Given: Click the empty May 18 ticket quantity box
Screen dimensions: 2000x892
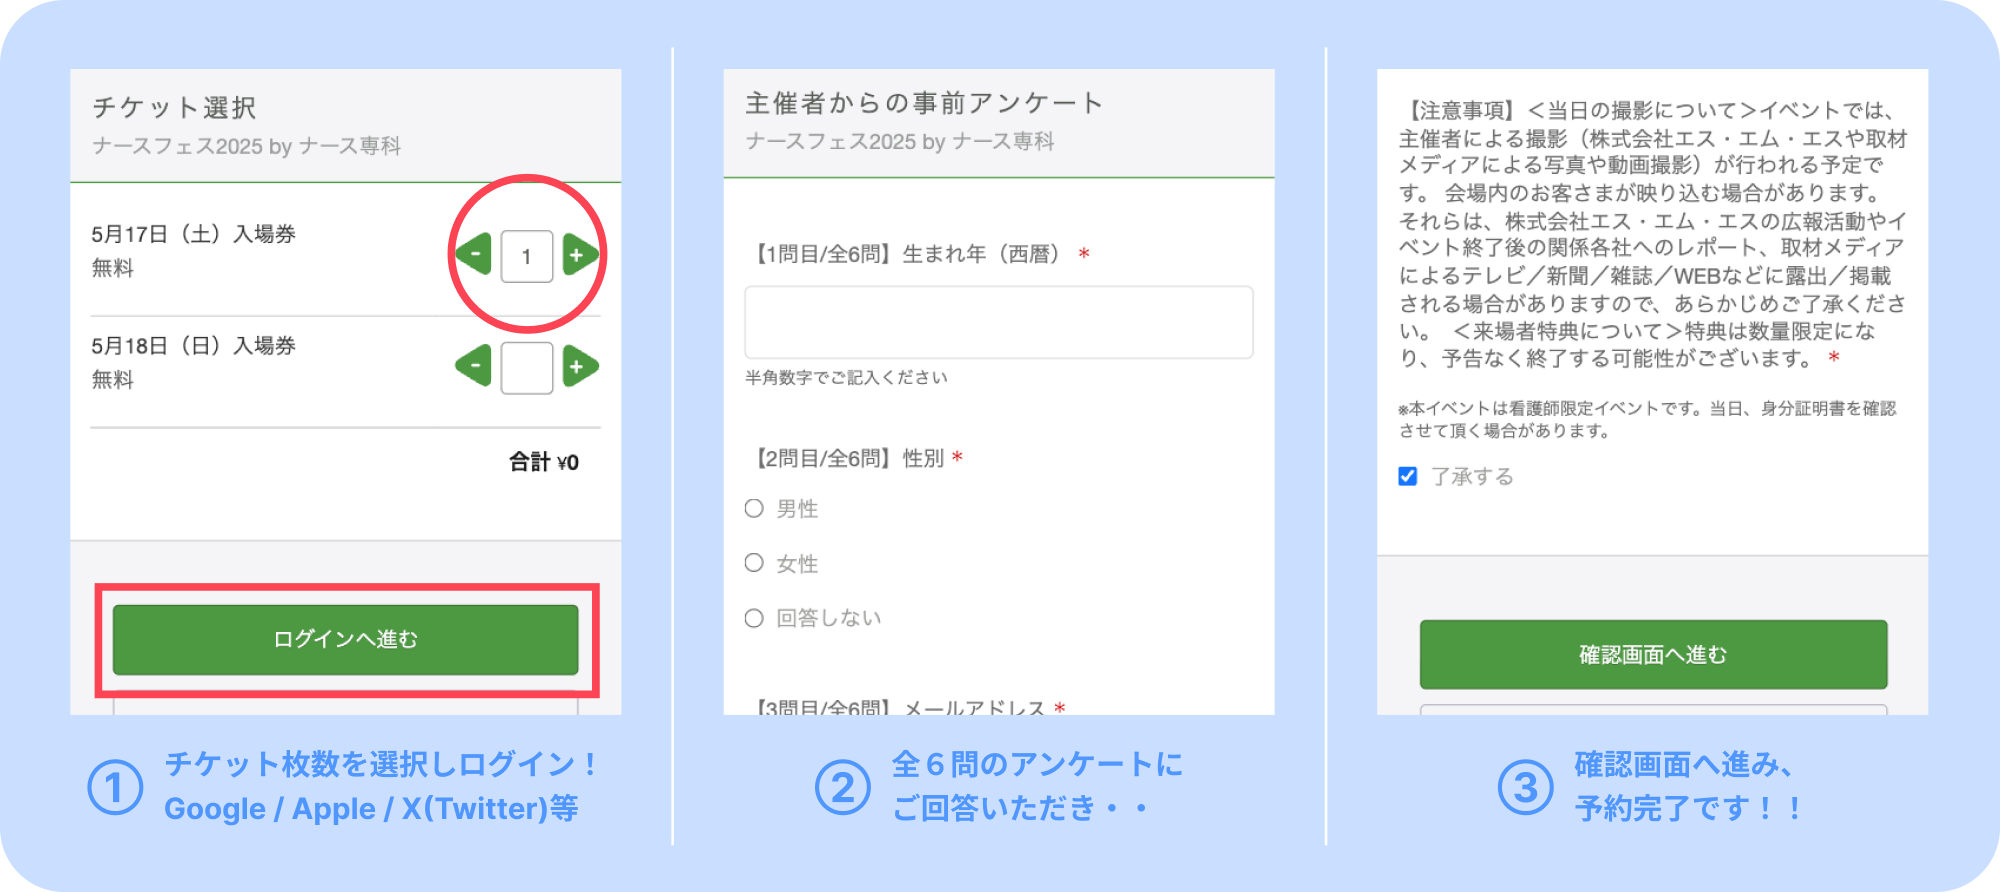Looking at the screenshot, I should tap(527, 368).
